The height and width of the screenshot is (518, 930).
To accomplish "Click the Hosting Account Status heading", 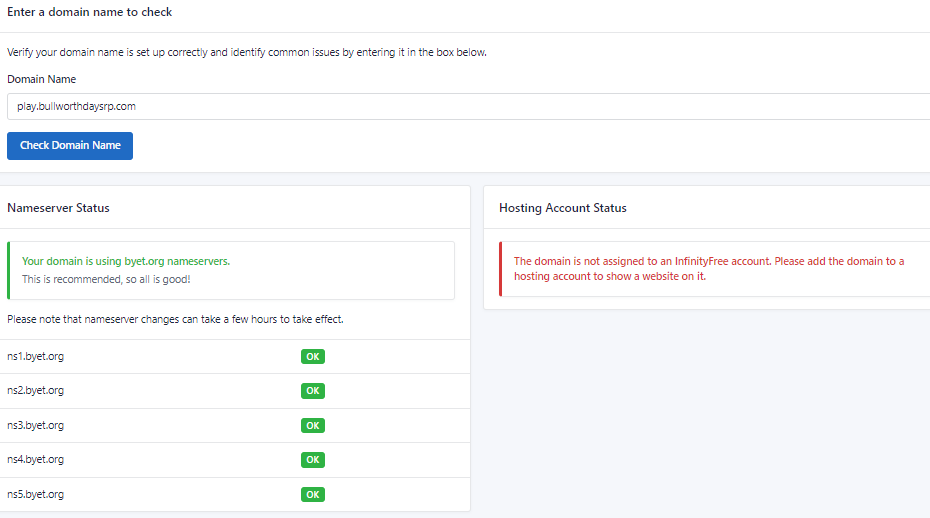I will 562,208.
